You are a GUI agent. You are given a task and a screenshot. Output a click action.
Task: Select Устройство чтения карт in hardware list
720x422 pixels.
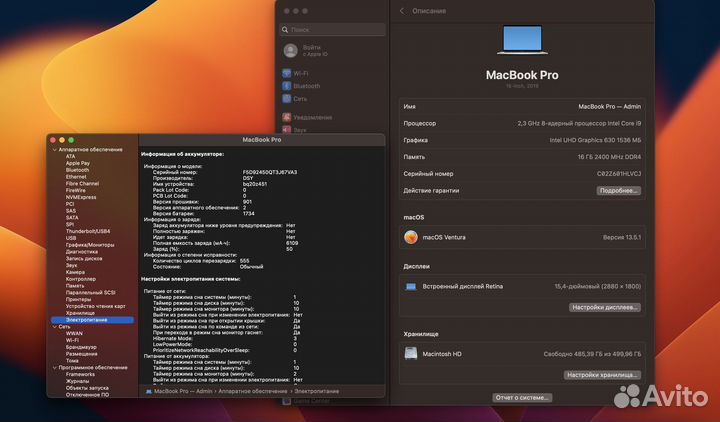click(96, 306)
